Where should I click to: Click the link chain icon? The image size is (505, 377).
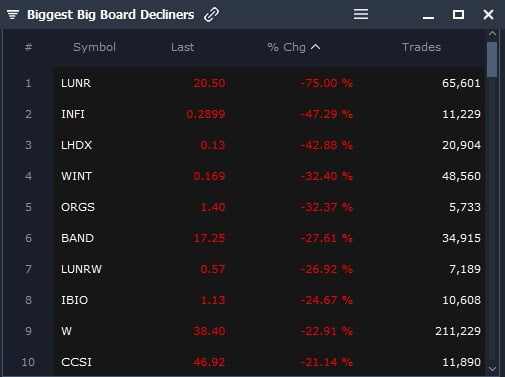211,15
